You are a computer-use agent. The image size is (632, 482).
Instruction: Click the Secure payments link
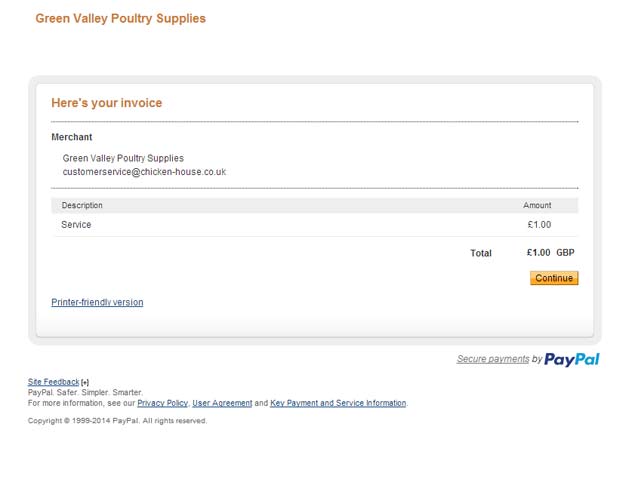[x=493, y=359]
